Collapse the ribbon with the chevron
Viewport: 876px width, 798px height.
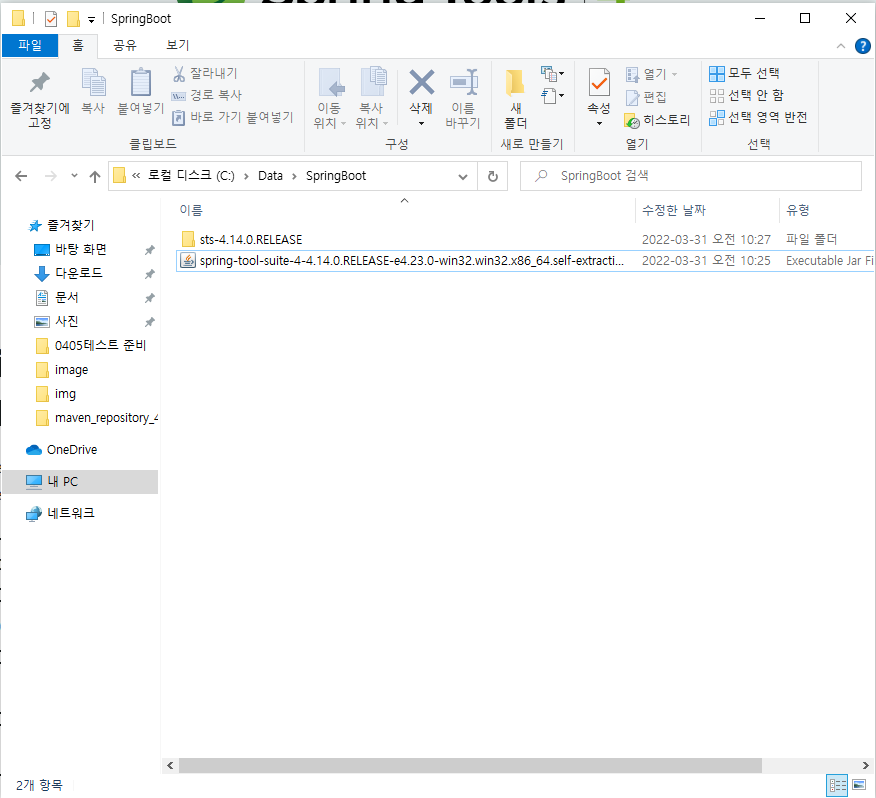(840, 46)
